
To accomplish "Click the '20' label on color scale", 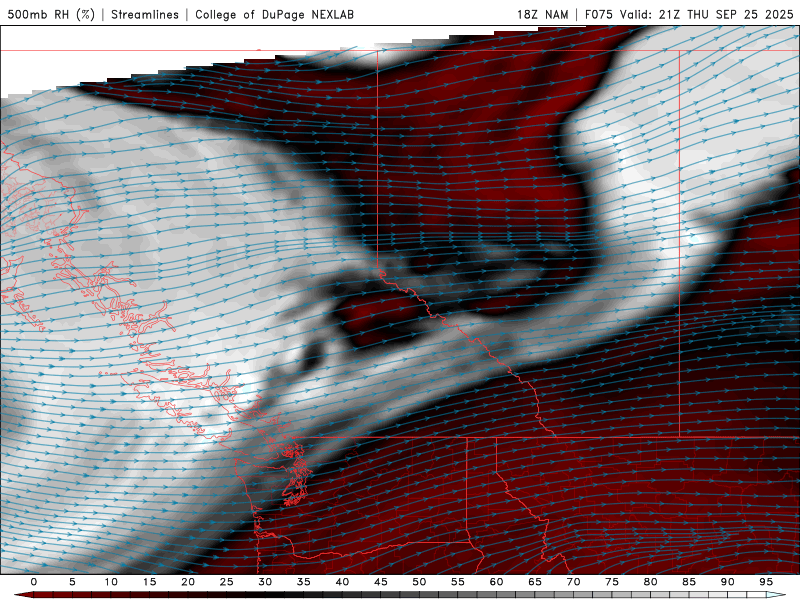I will (188, 582).
